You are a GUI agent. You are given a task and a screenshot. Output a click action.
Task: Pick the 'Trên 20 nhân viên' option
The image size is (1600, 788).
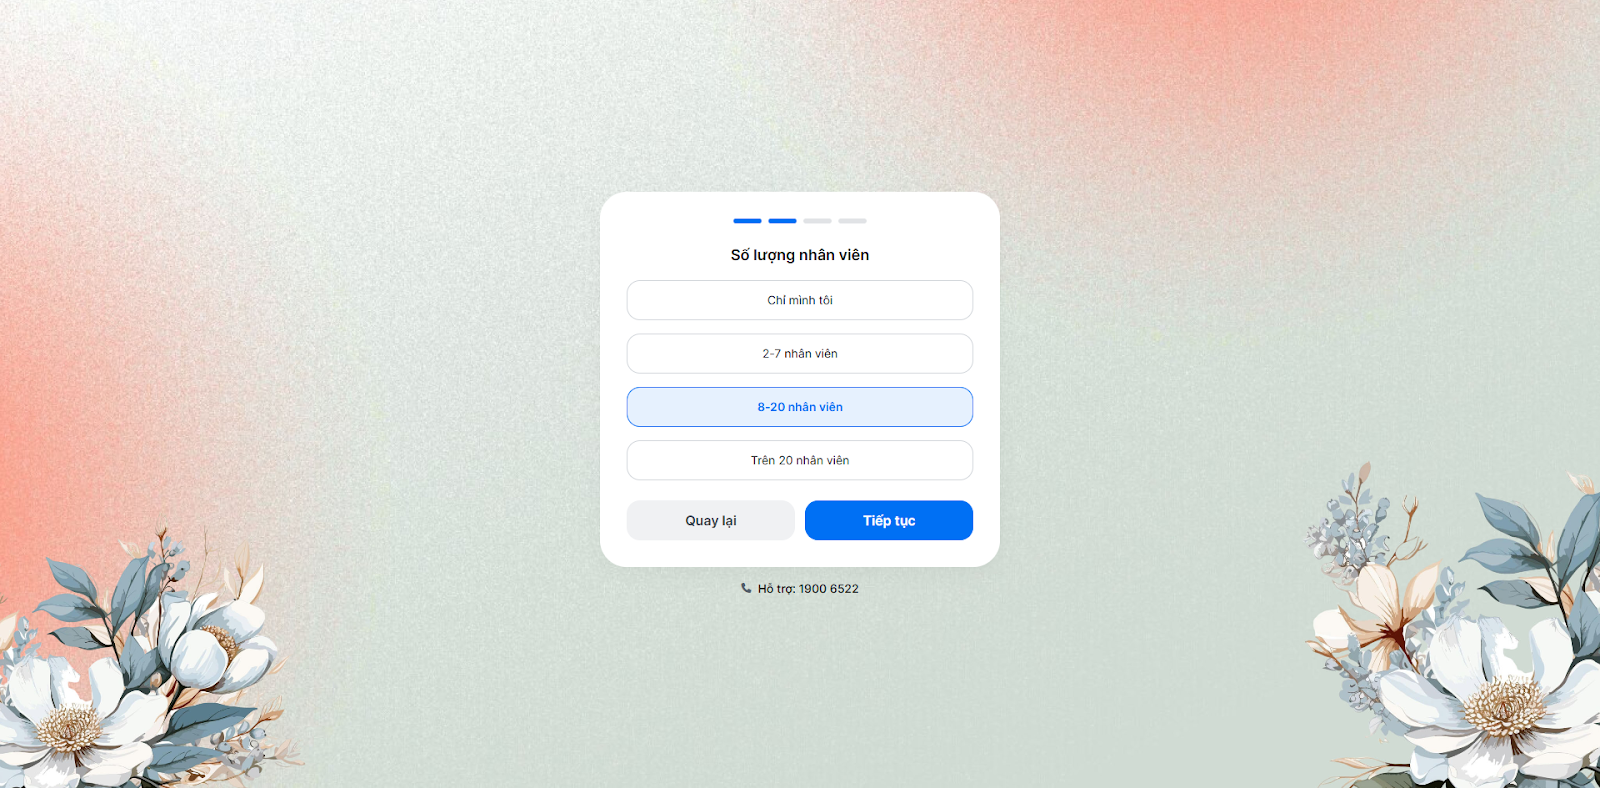click(800, 460)
